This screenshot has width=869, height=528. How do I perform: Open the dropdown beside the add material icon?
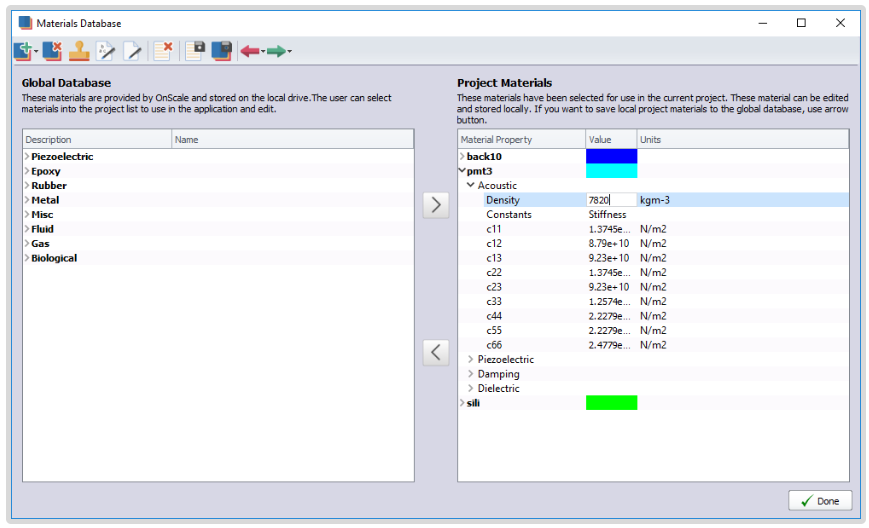coord(36,52)
